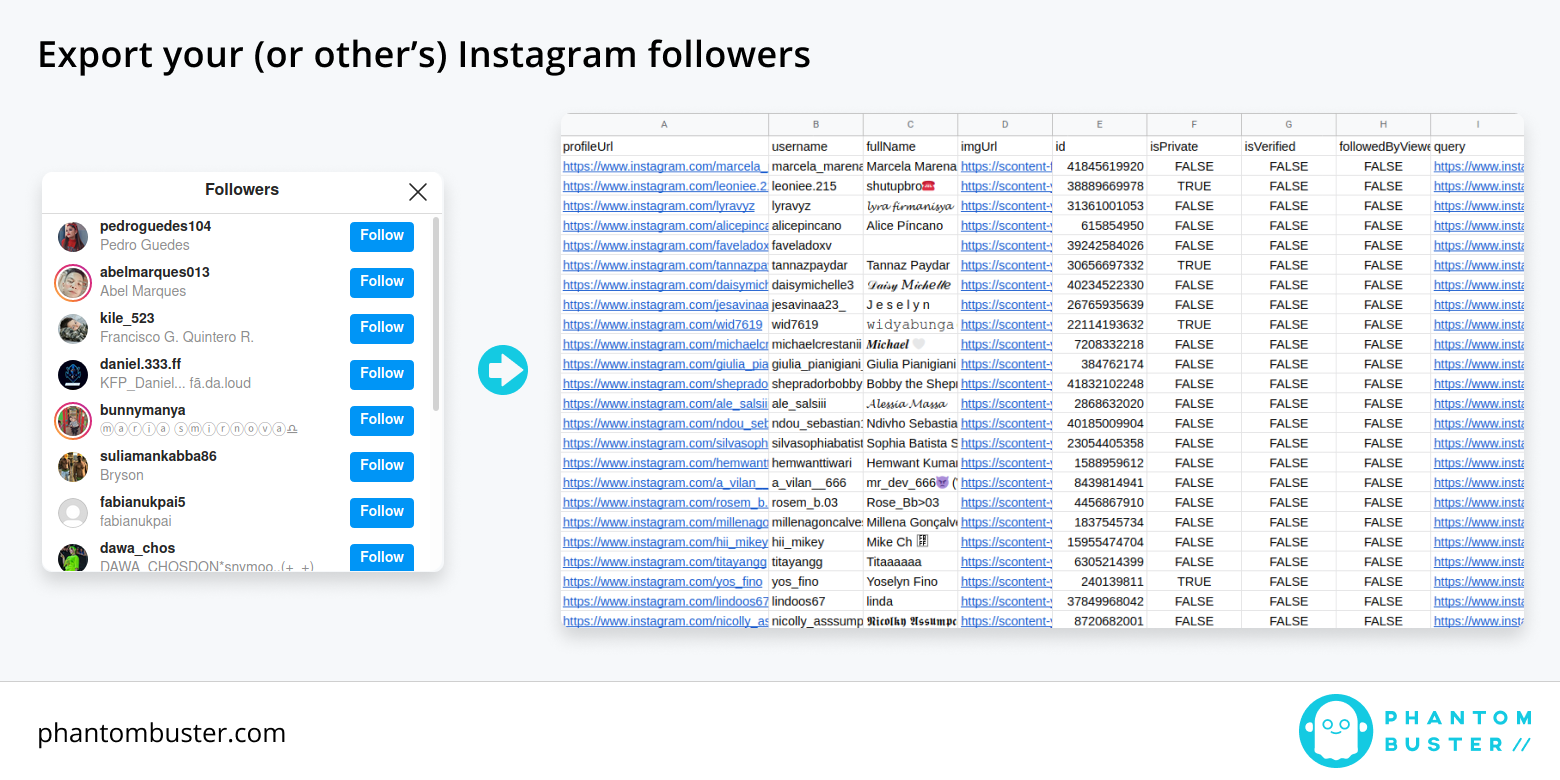Click username cell titayangg
Screen dimensions: 1560x780
coord(816,562)
